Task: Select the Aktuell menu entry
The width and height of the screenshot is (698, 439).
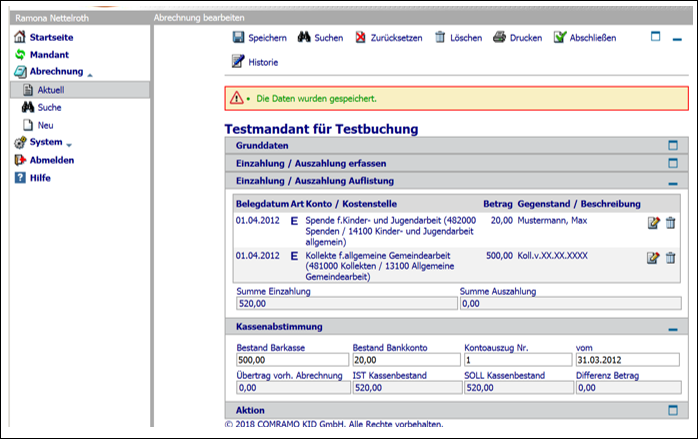Action: click(51, 90)
